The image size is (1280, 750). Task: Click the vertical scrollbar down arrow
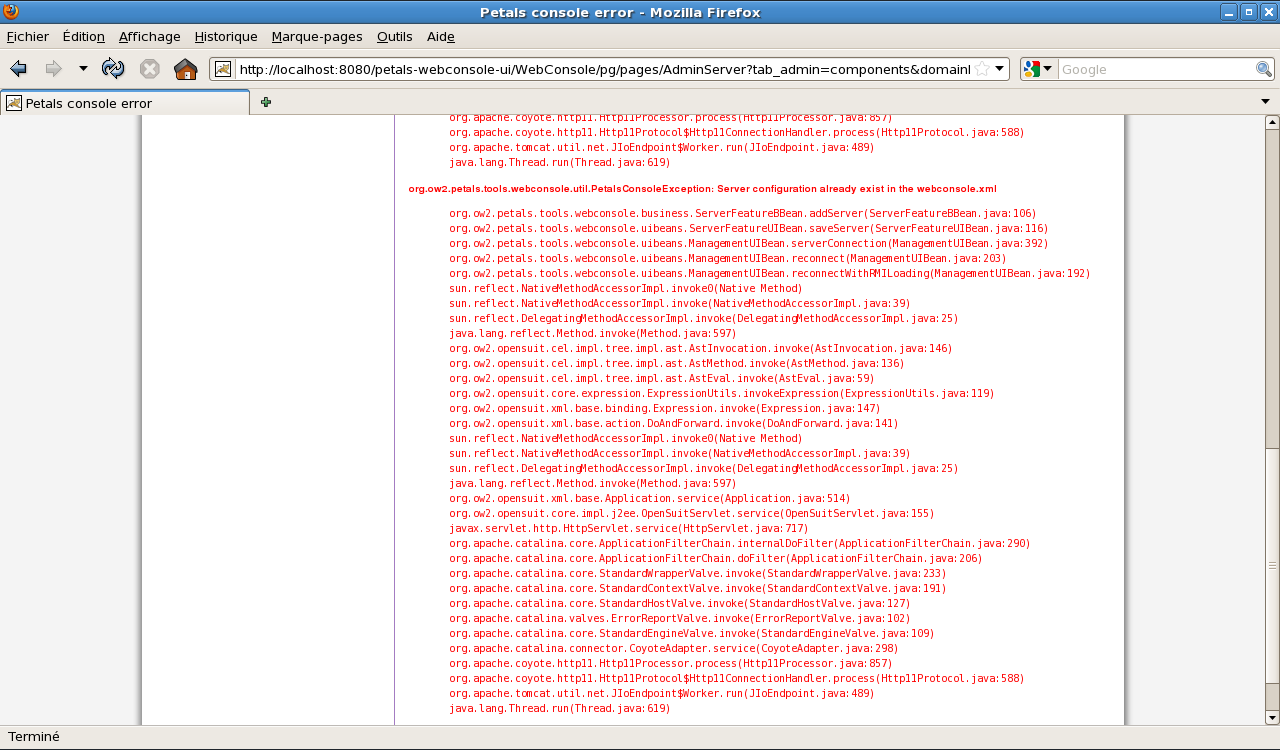pyautogui.click(x=1272, y=717)
